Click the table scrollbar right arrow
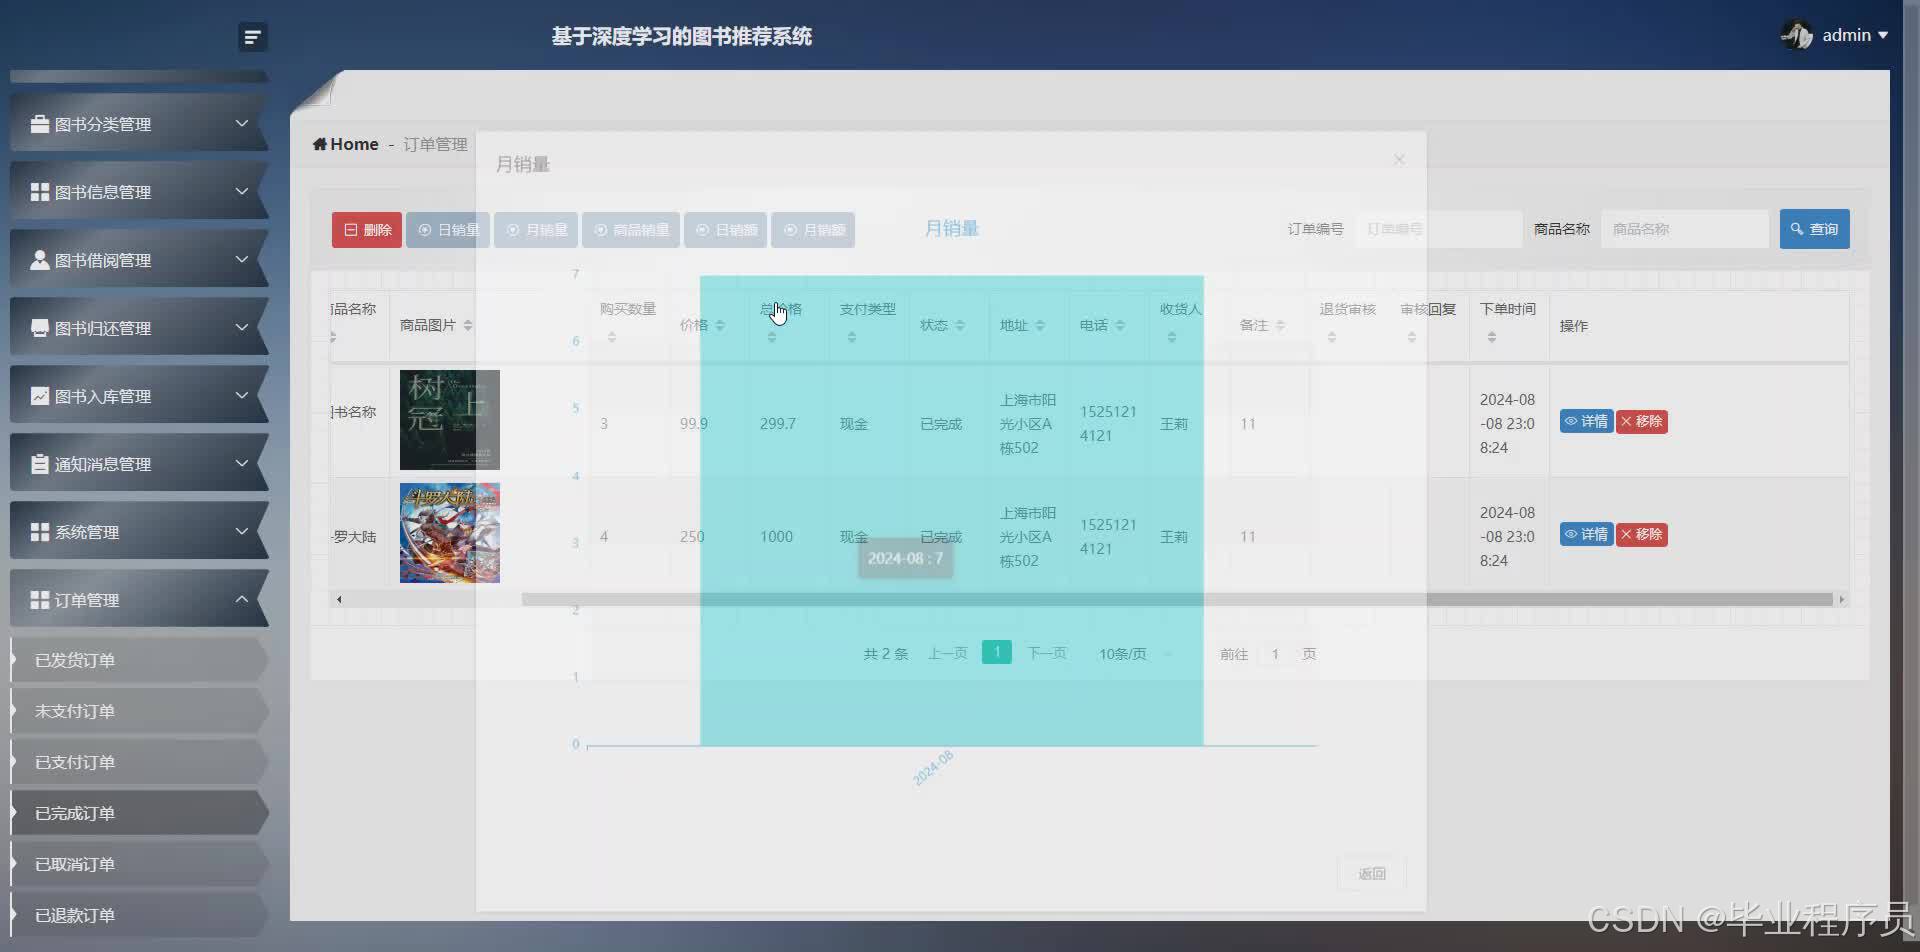The image size is (1920, 952). (1841, 600)
